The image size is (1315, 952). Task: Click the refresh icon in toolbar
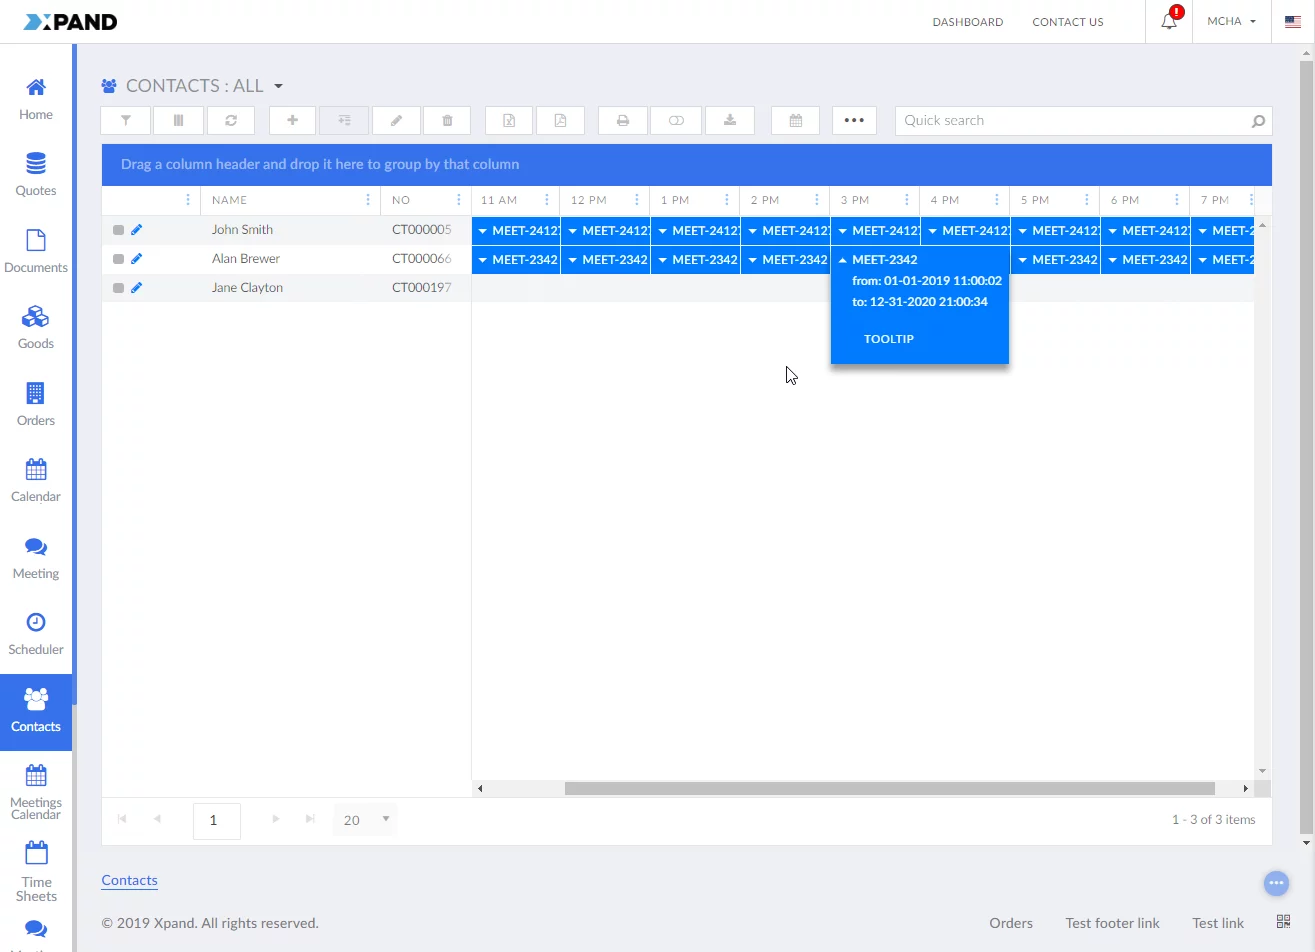click(x=231, y=121)
